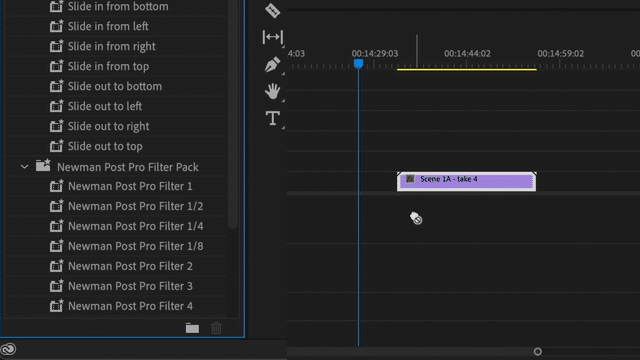
Task: Select the Newman Post Pro Filter 1/8 label
Action: [136, 247]
